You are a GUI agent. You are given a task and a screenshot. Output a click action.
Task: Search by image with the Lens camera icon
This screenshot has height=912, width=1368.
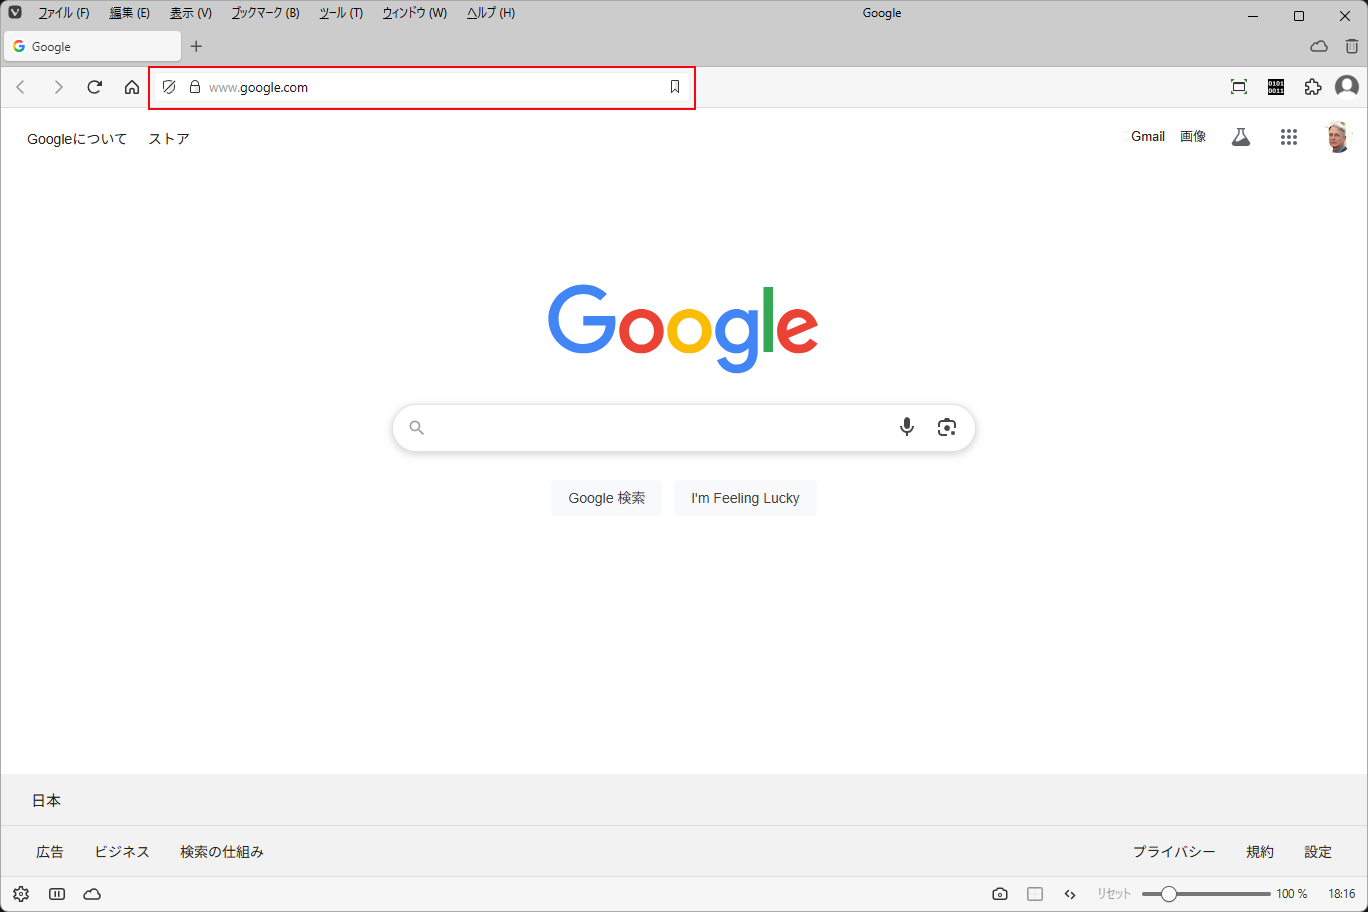click(947, 428)
